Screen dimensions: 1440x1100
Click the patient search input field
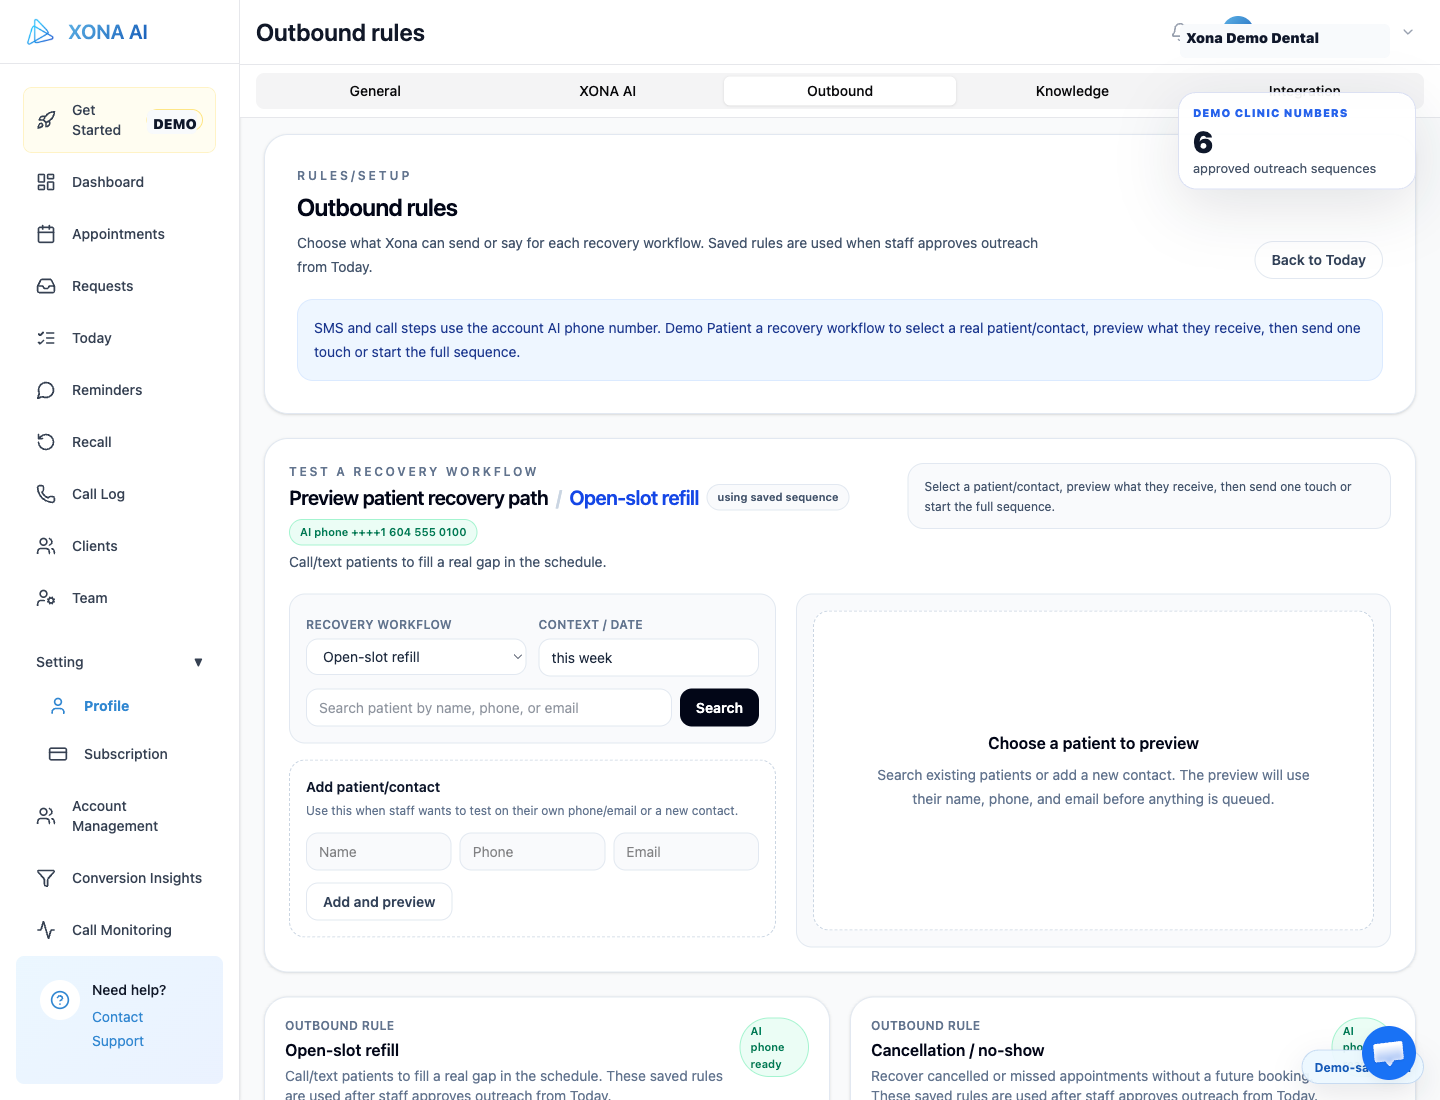point(489,708)
